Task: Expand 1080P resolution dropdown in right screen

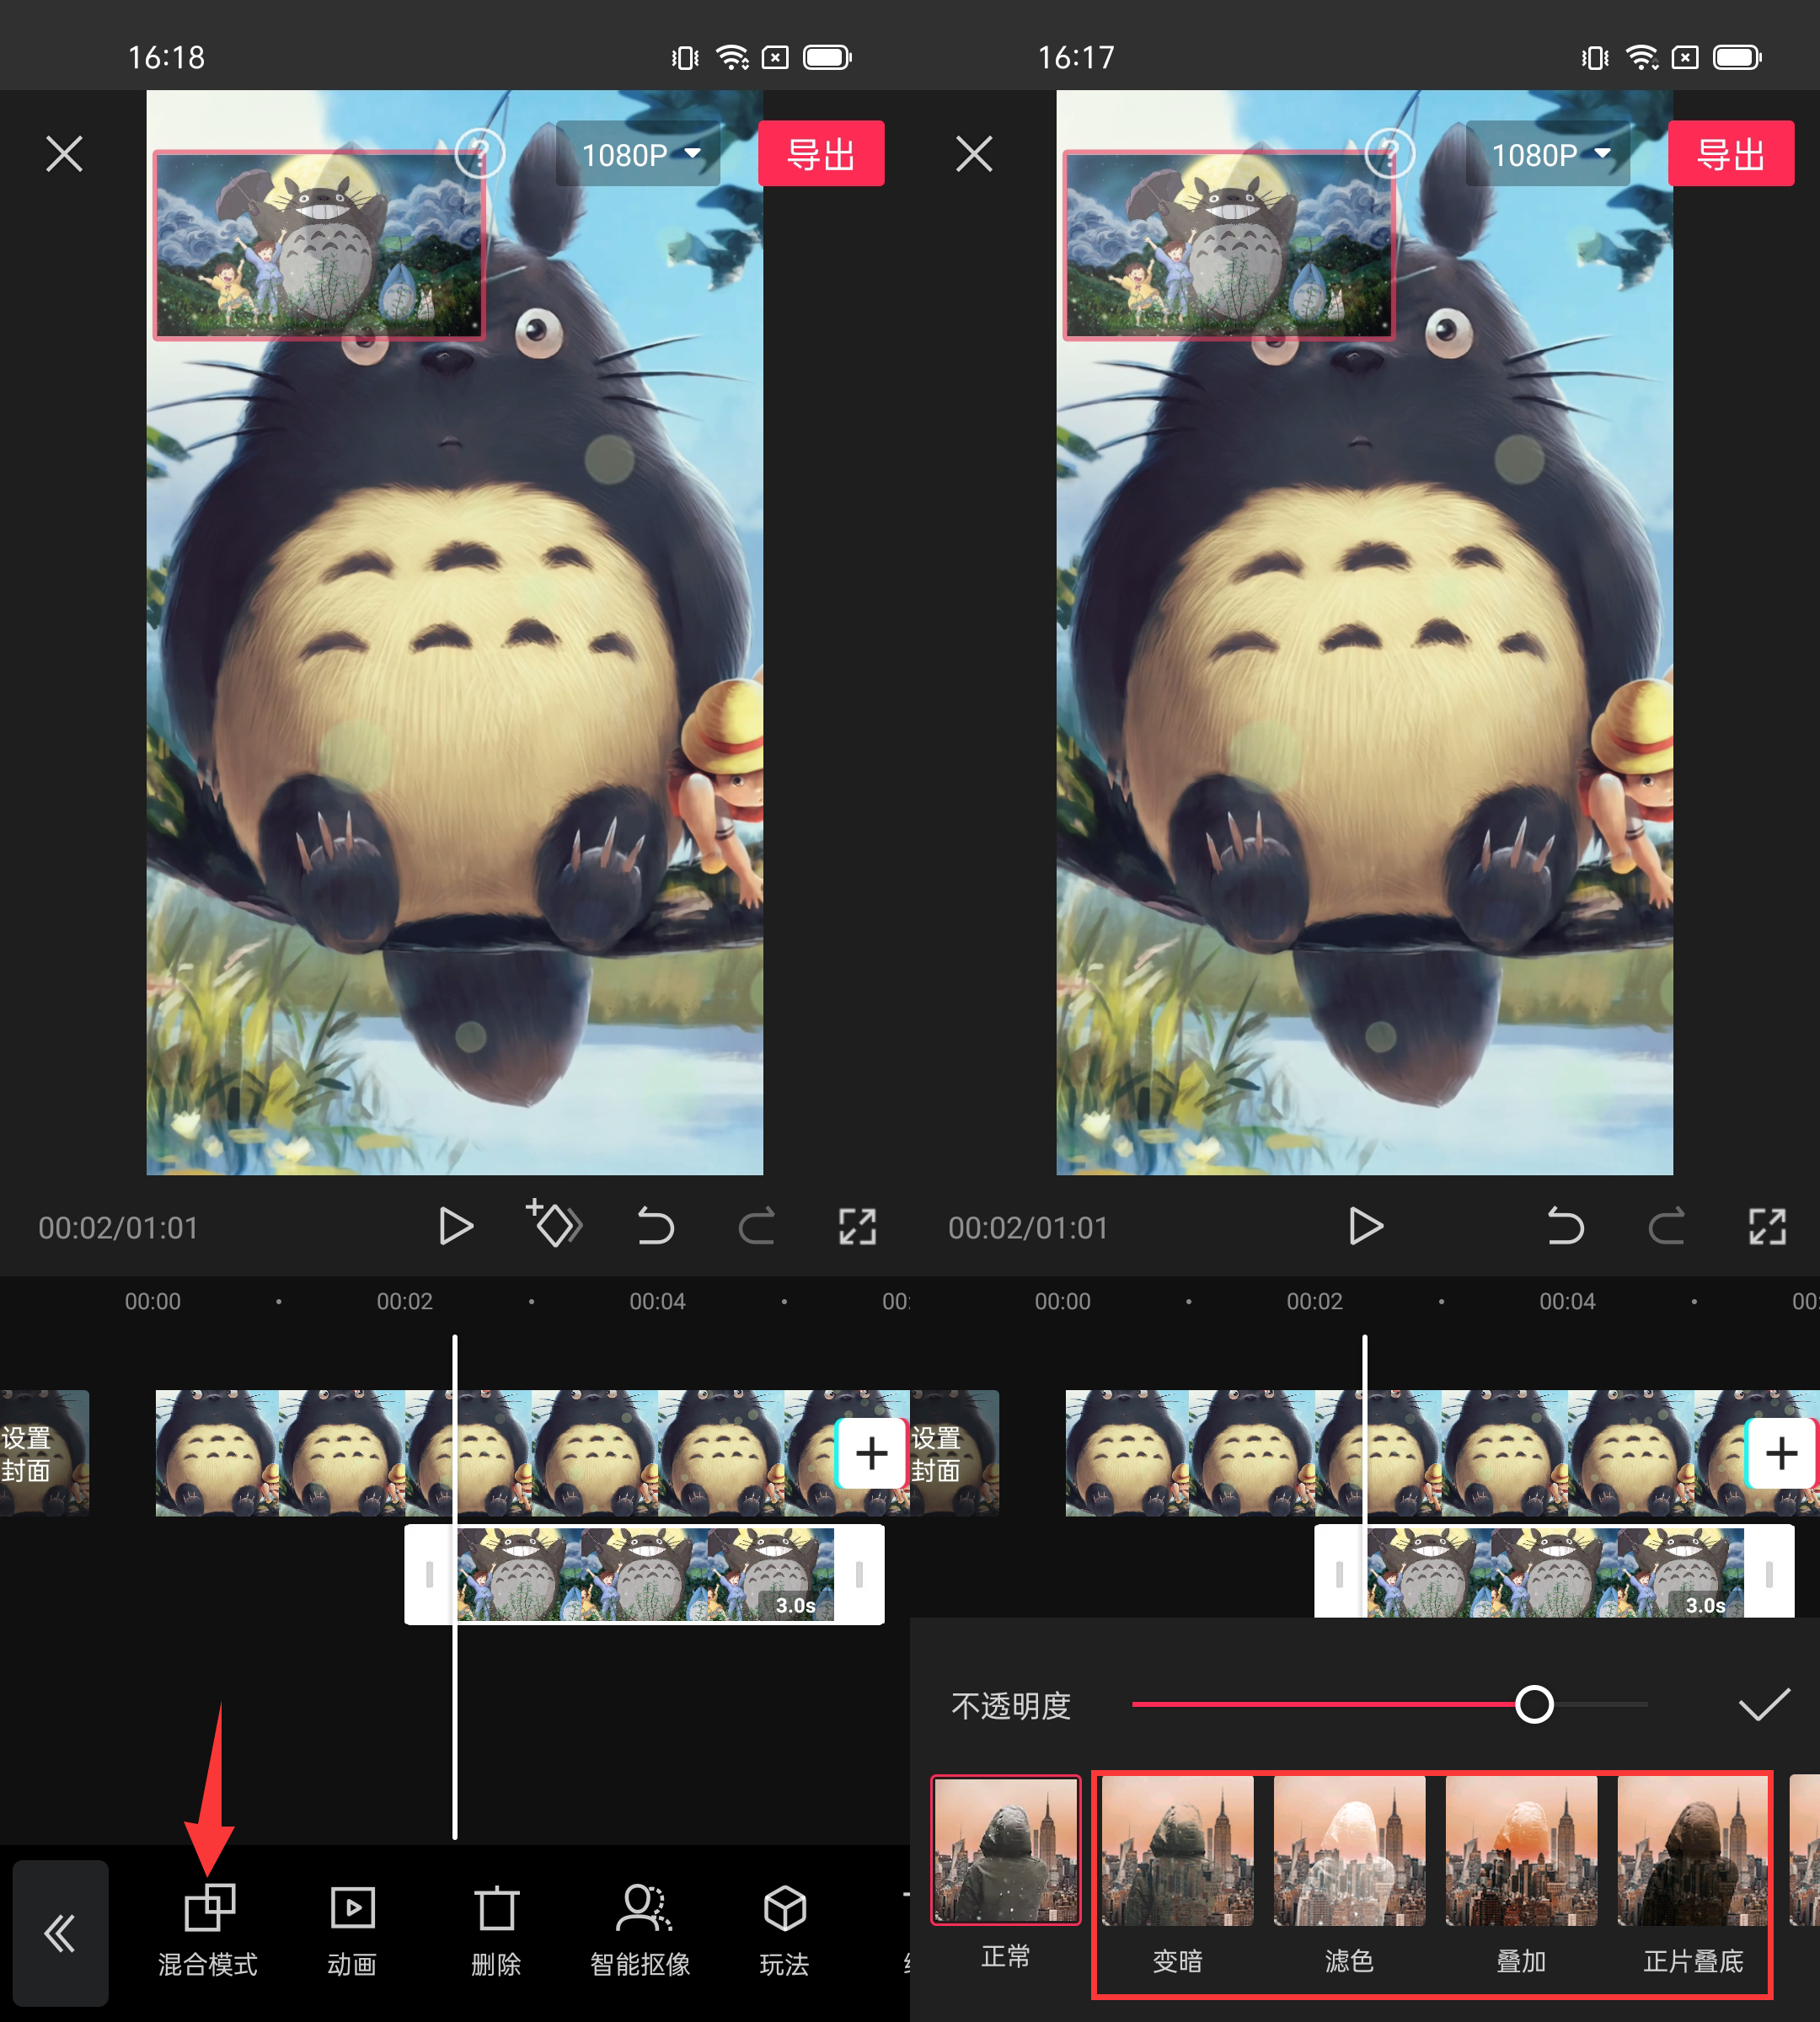Action: tap(1549, 155)
